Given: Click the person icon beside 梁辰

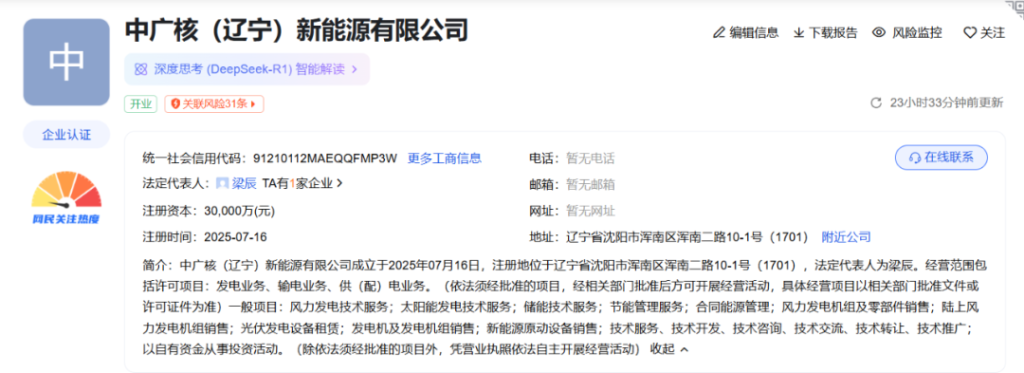Looking at the screenshot, I should tap(222, 184).
